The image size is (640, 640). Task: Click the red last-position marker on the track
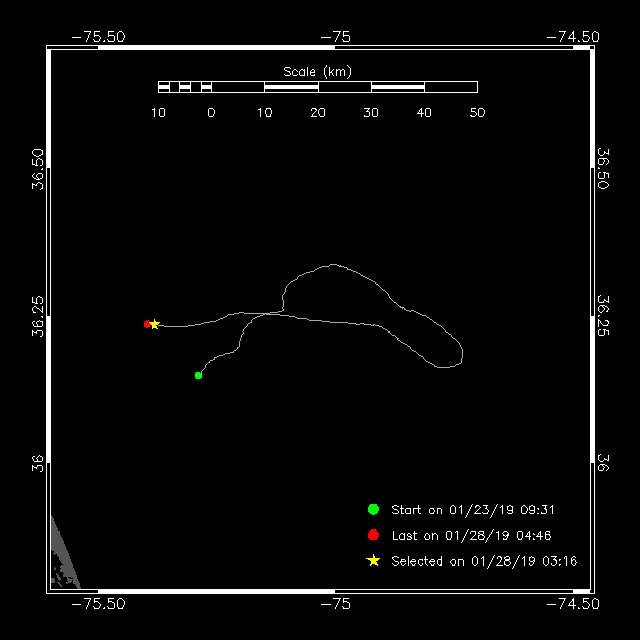[x=147, y=324]
